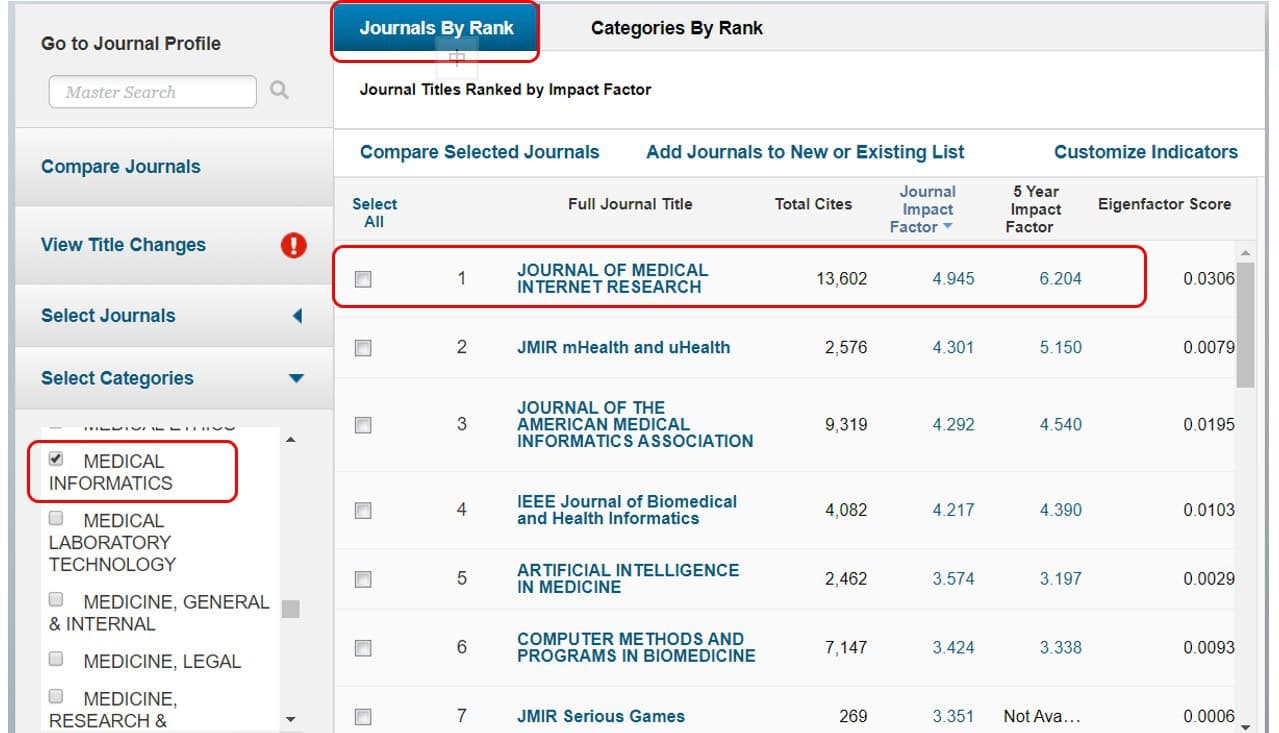Tick the checkbox for JMIR Serious Games
Screen dimensions: 1279x733
pos(363,717)
